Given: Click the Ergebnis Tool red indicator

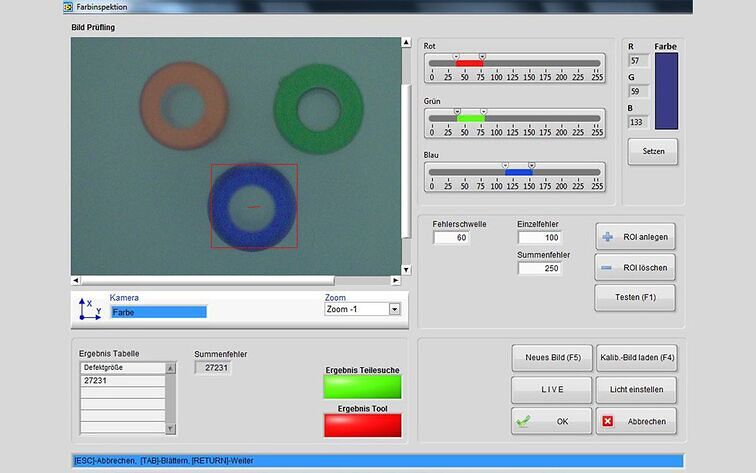Looking at the screenshot, I should [x=363, y=425].
